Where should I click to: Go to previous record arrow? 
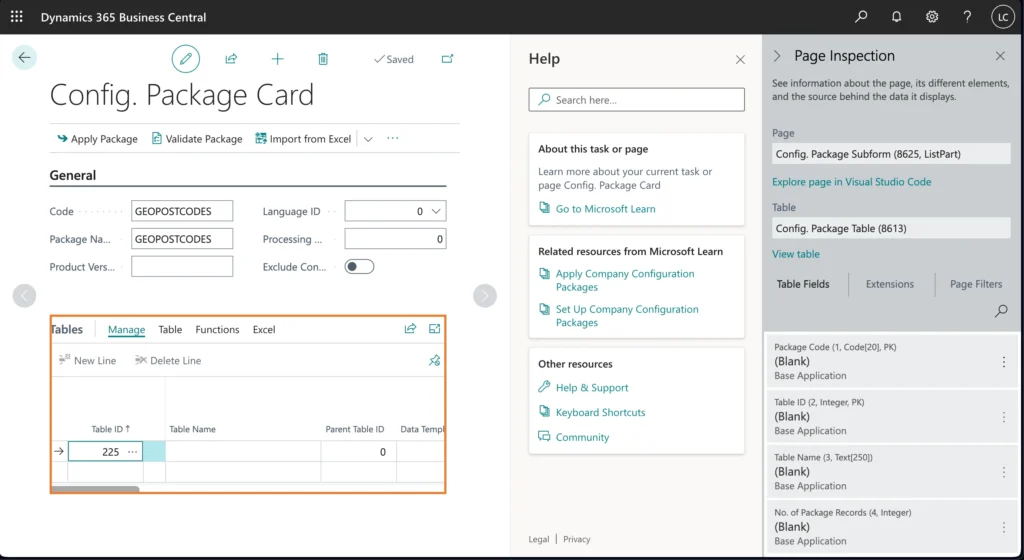click(x=24, y=296)
